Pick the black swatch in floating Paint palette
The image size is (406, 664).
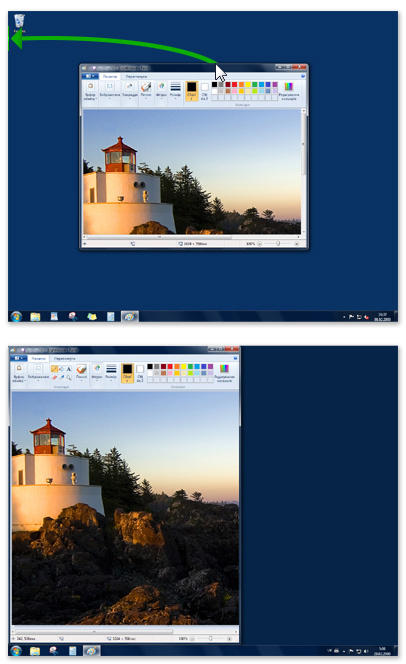(214, 85)
